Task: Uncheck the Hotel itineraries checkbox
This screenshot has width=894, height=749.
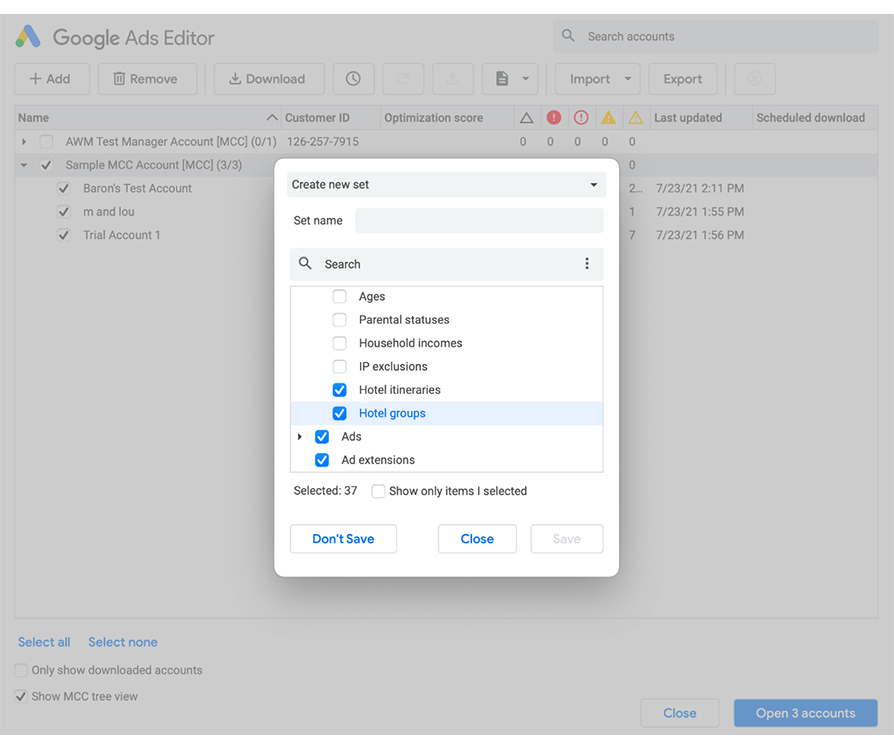Action: [x=339, y=390]
